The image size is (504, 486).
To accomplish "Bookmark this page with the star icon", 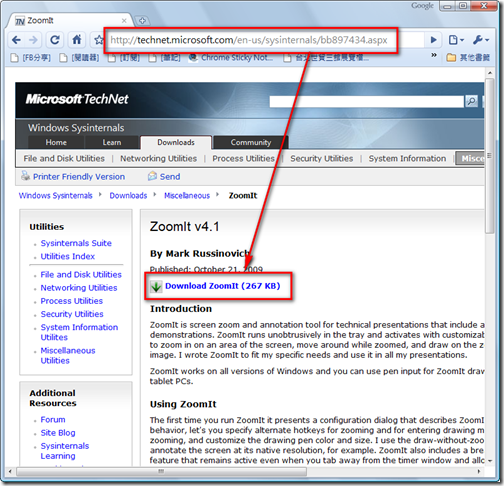I will point(98,40).
